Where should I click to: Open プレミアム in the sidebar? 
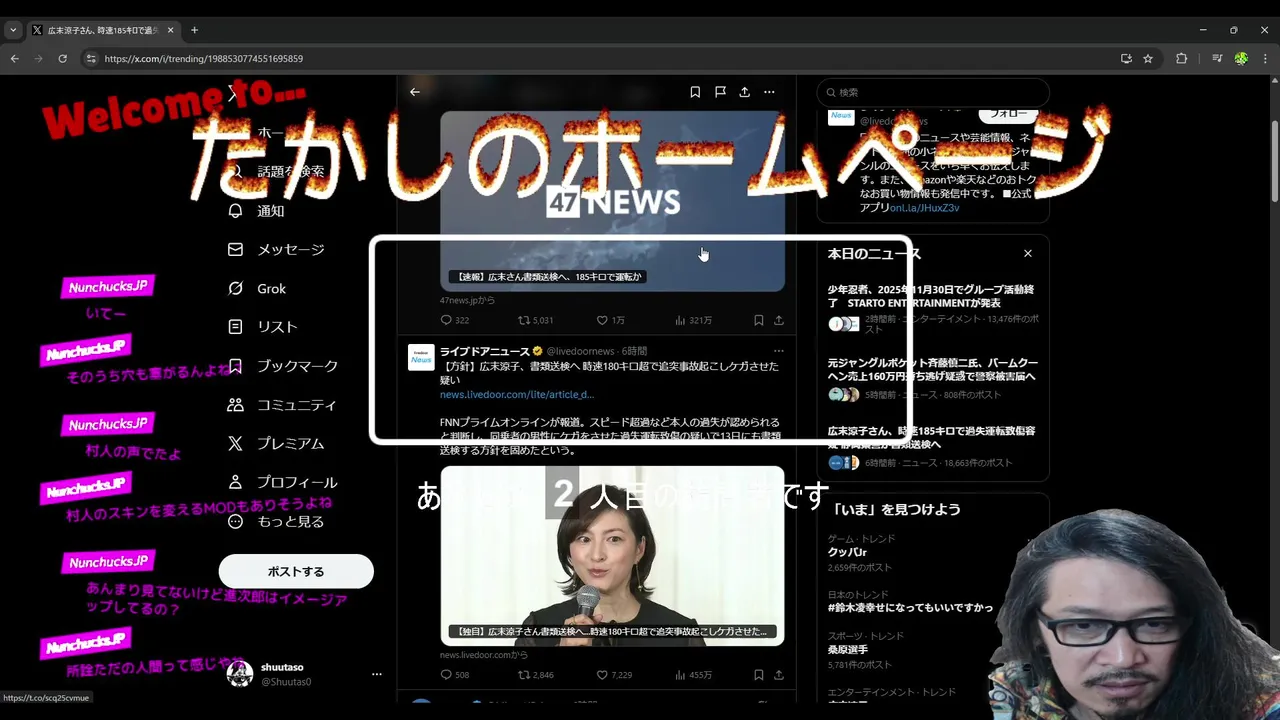(x=276, y=443)
